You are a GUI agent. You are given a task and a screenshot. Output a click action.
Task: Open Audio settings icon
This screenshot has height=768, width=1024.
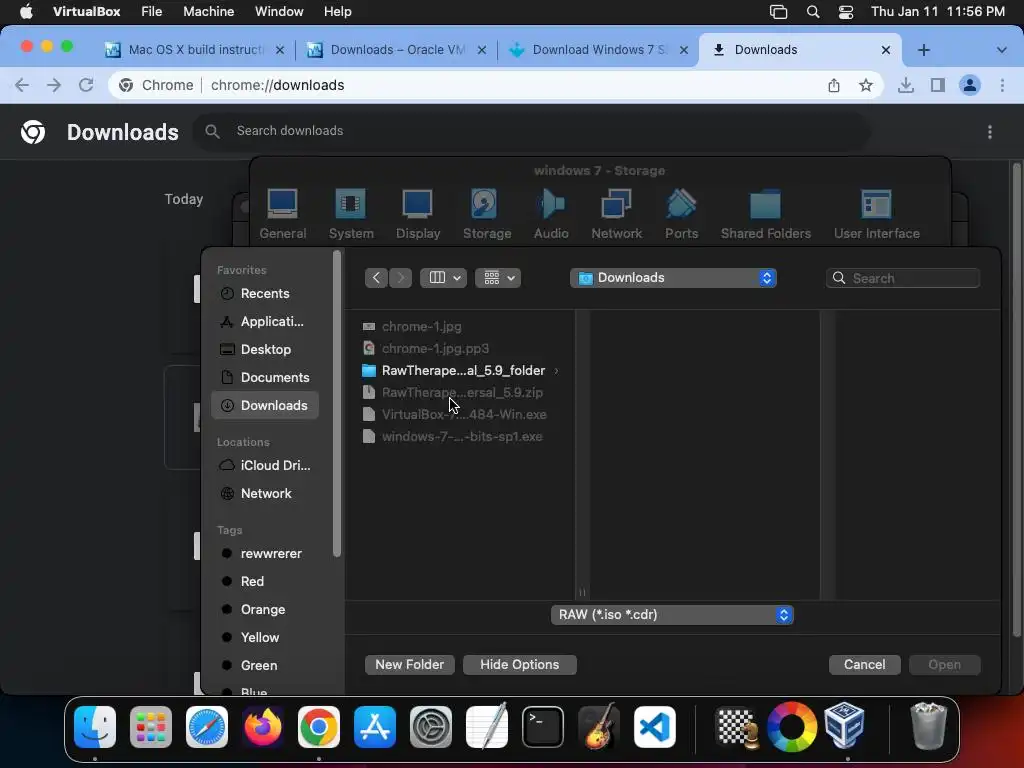tap(551, 214)
